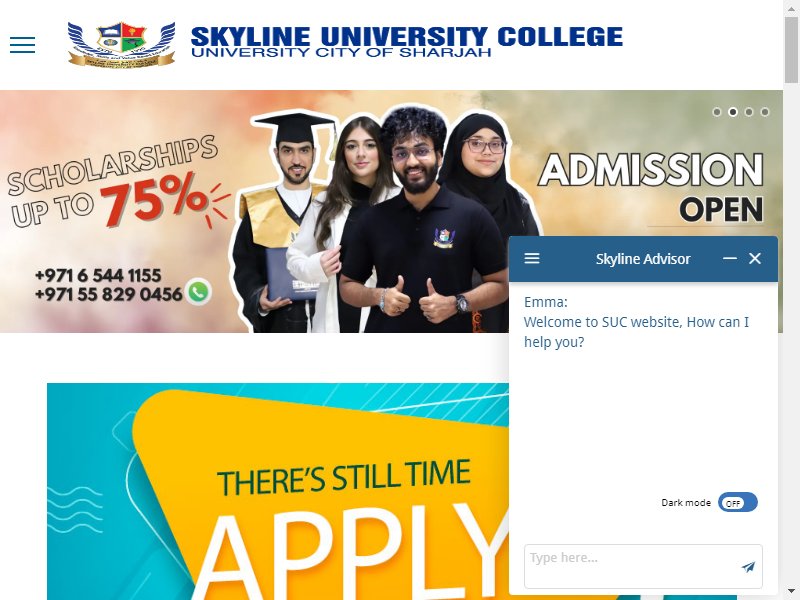Click the page vertical scrollbar thumb
This screenshot has width=800, height=600.
pos(791,49)
